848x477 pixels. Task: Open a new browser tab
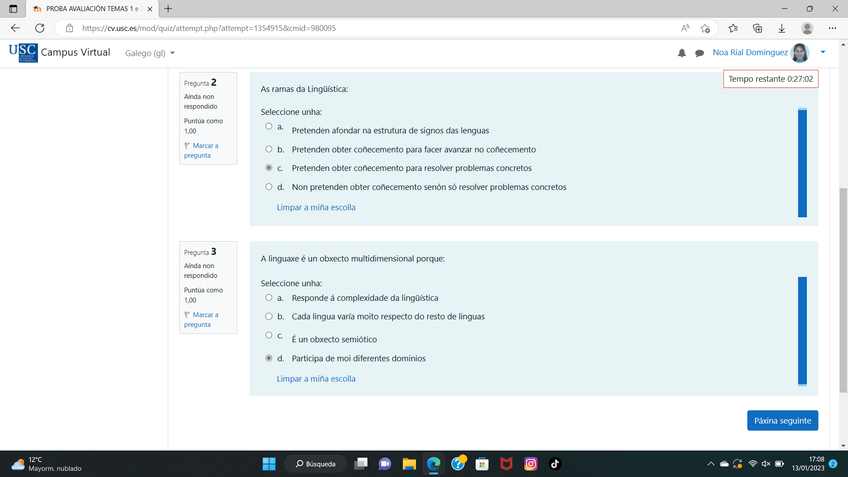click(168, 8)
